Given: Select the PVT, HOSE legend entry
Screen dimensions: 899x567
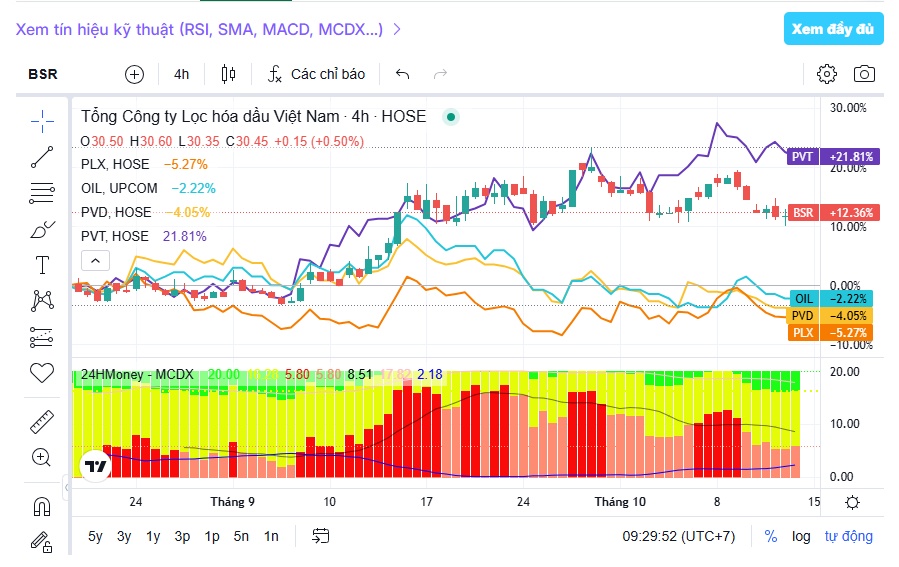Looking at the screenshot, I should point(115,237).
